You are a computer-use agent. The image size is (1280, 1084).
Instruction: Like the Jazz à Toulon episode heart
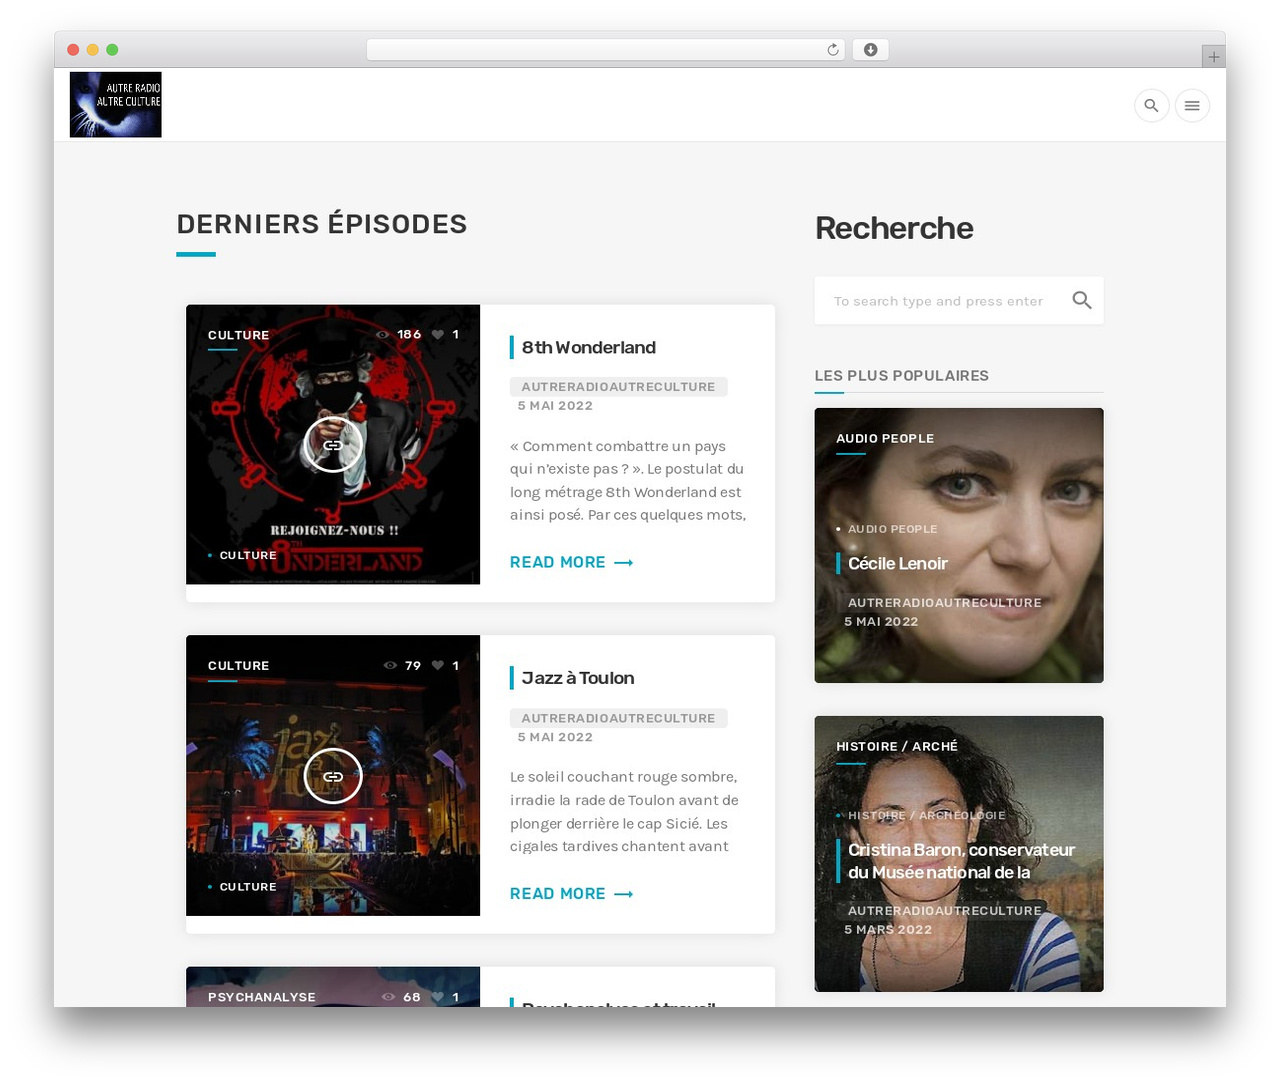click(438, 665)
